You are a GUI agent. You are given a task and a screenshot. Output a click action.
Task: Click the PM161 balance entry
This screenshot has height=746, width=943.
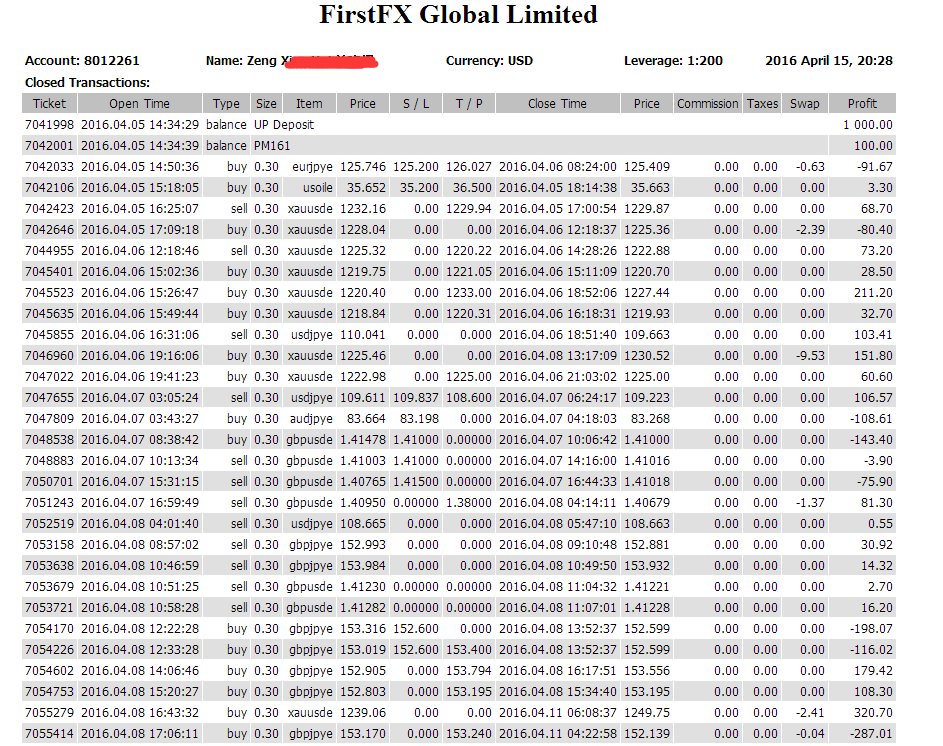[x=272, y=146]
